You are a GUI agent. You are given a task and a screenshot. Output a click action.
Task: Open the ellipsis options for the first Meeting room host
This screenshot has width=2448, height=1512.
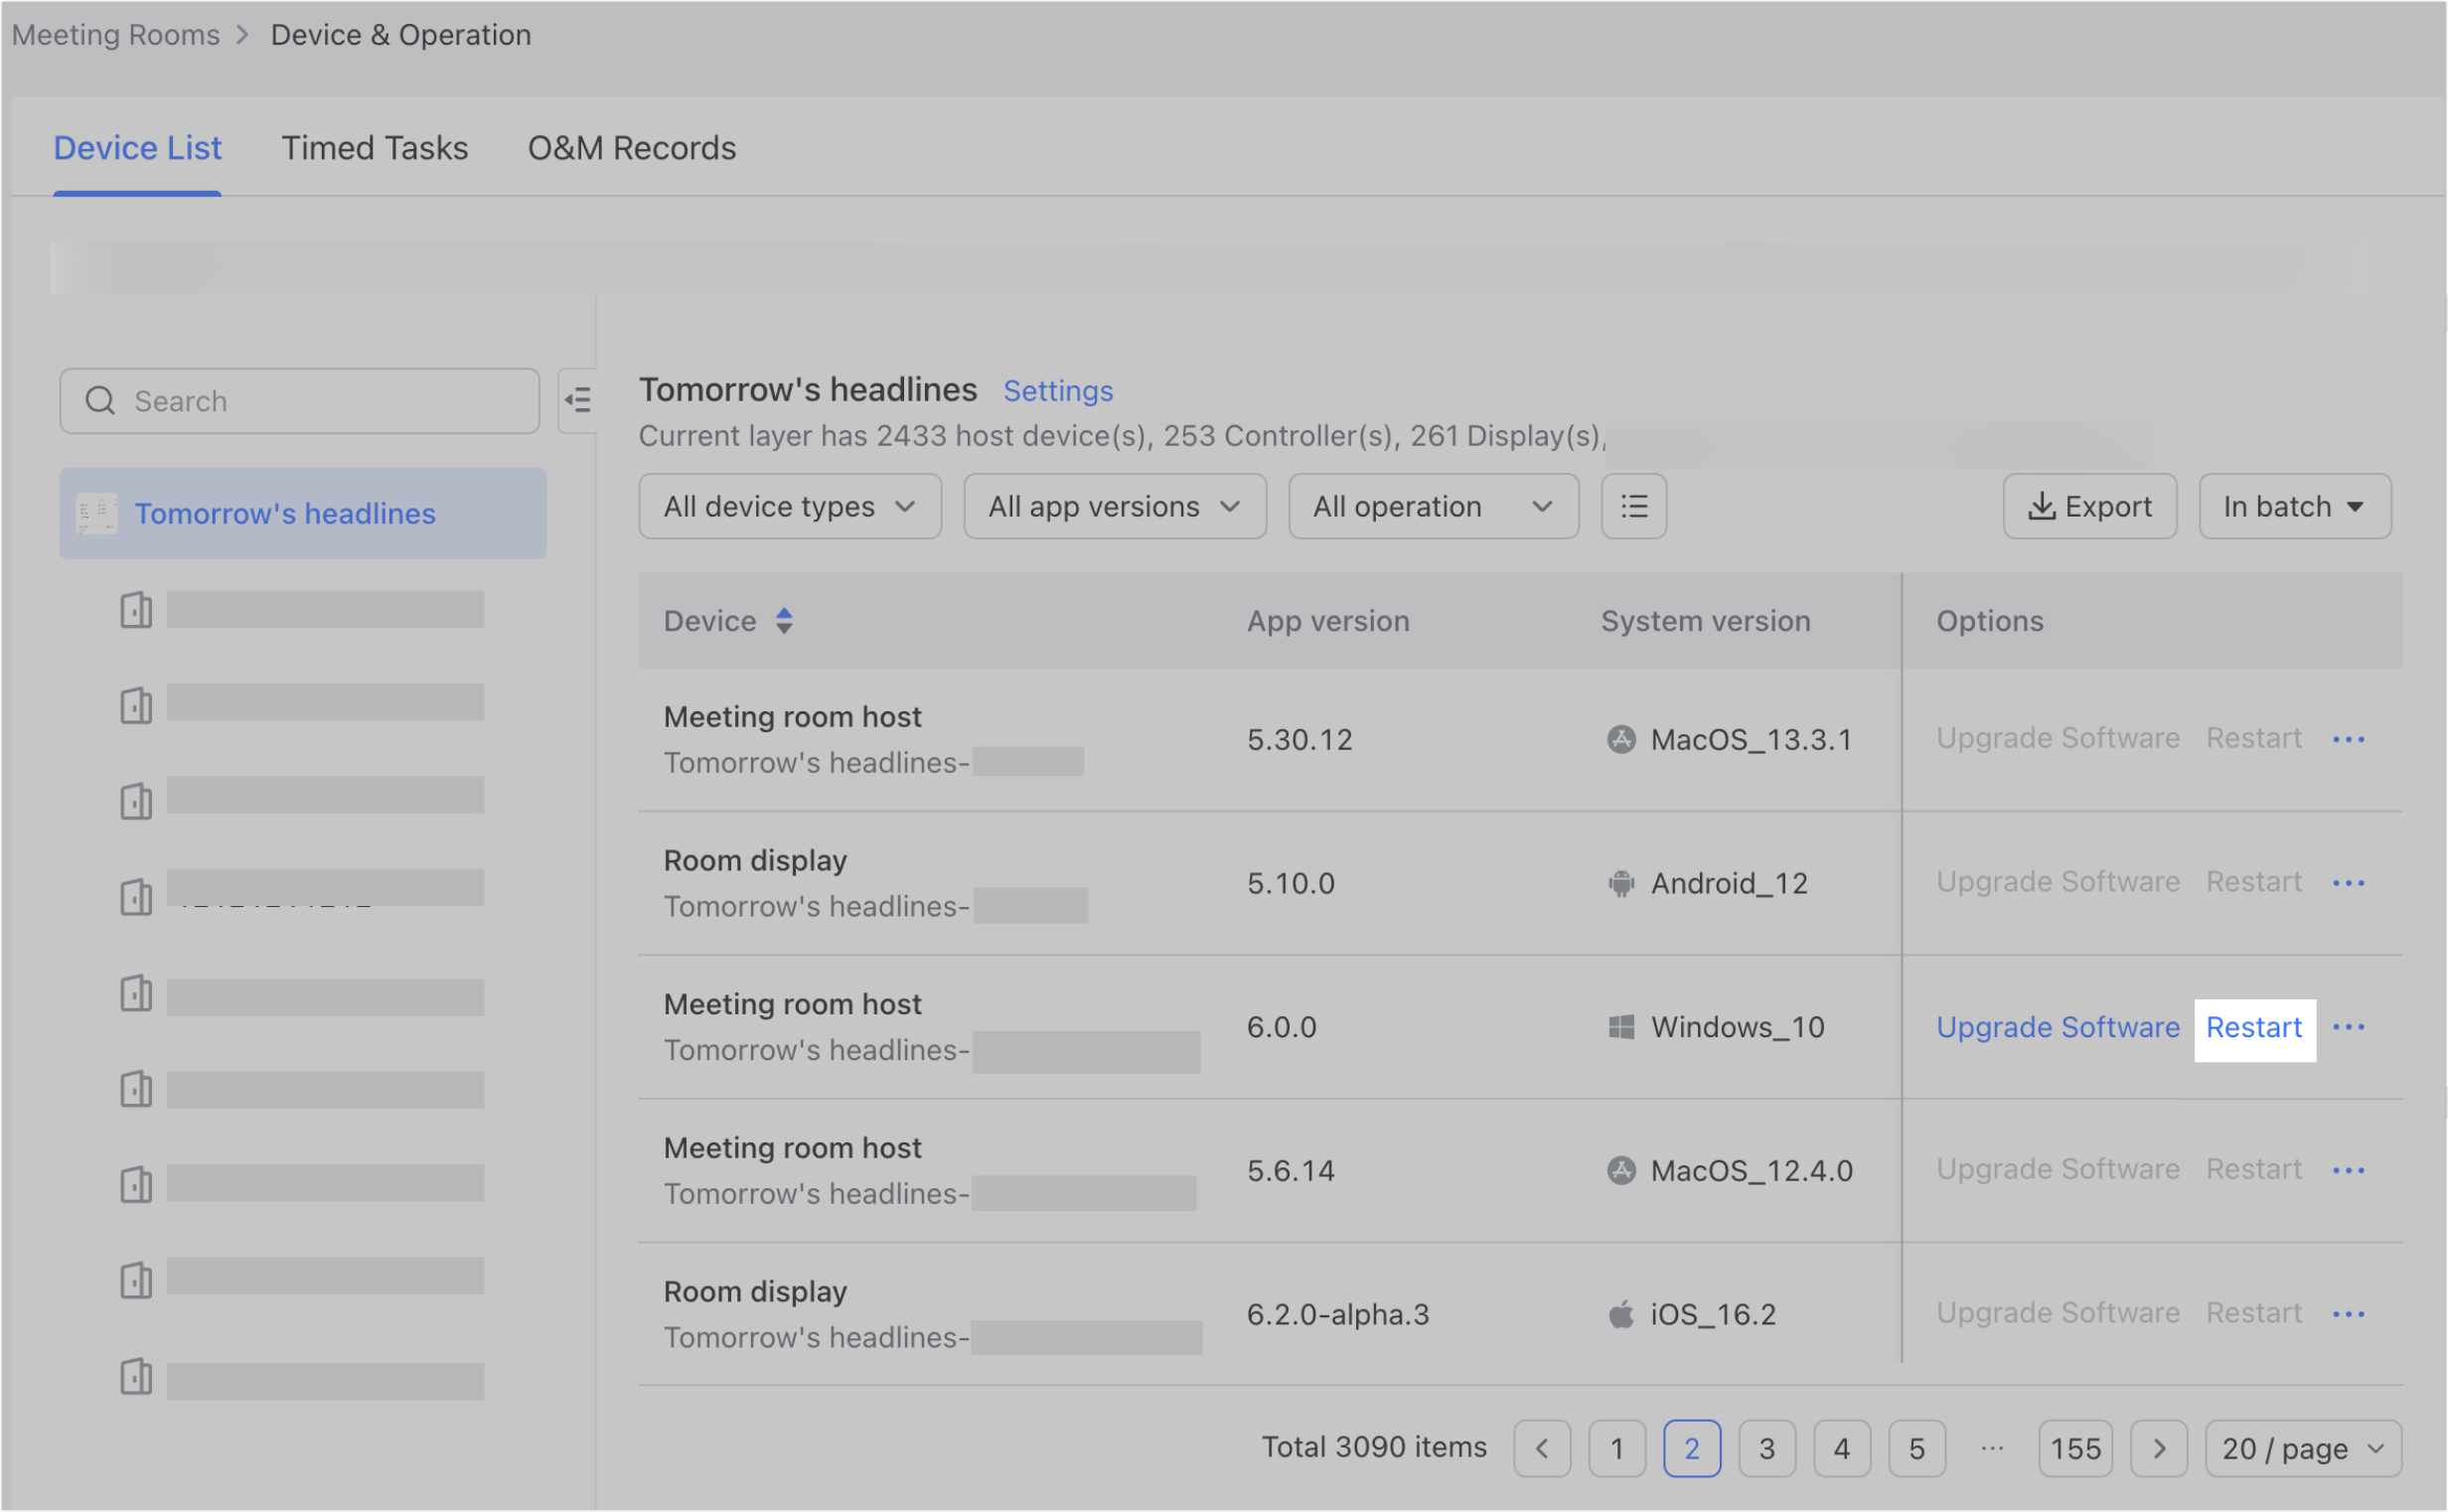click(2349, 739)
